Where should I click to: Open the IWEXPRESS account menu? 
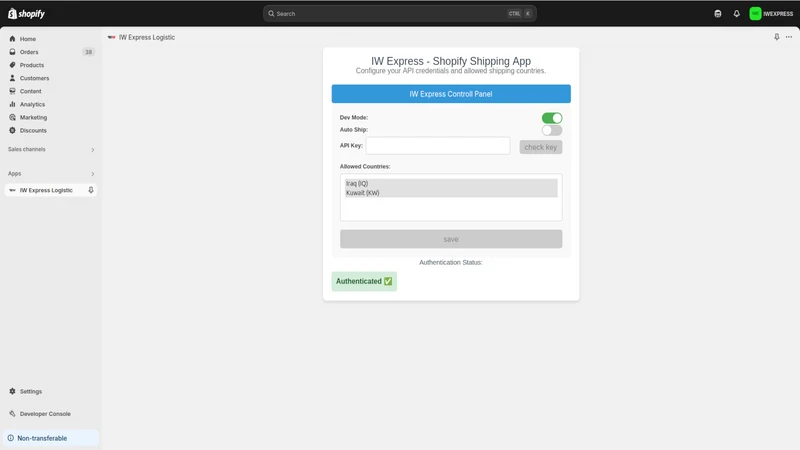point(771,14)
